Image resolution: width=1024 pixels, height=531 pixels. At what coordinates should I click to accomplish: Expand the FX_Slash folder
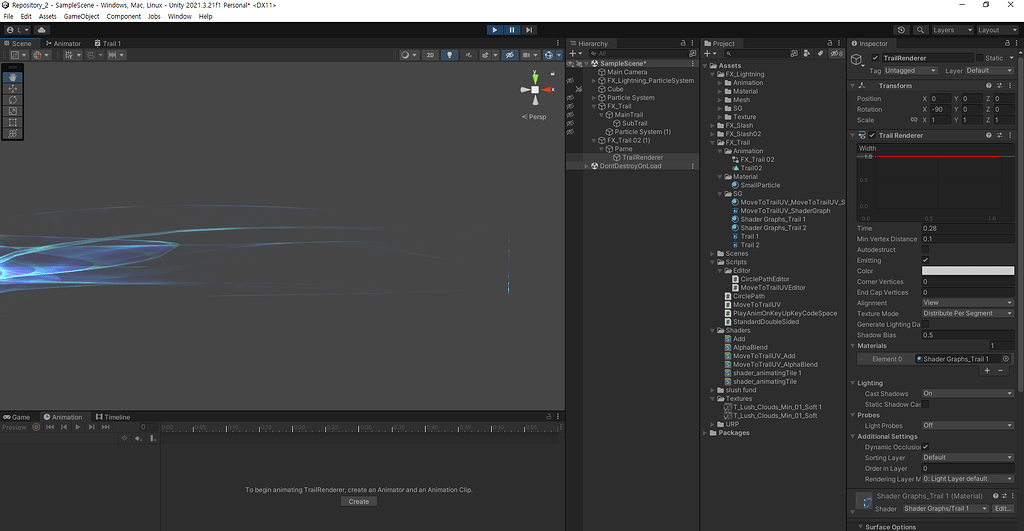point(713,125)
